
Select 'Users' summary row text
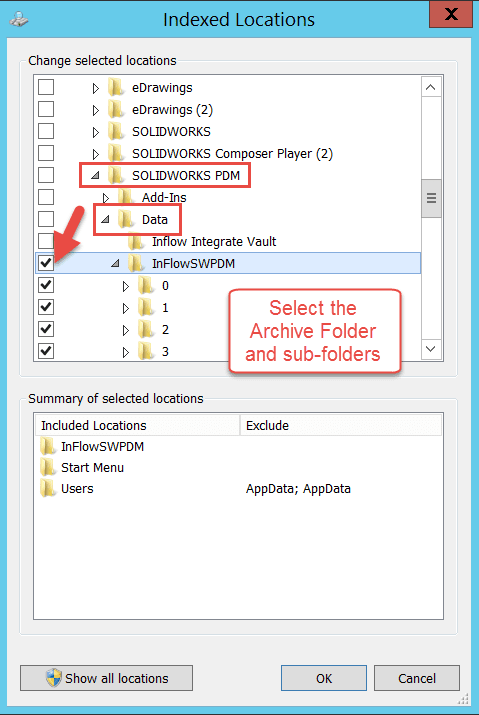click(x=77, y=488)
